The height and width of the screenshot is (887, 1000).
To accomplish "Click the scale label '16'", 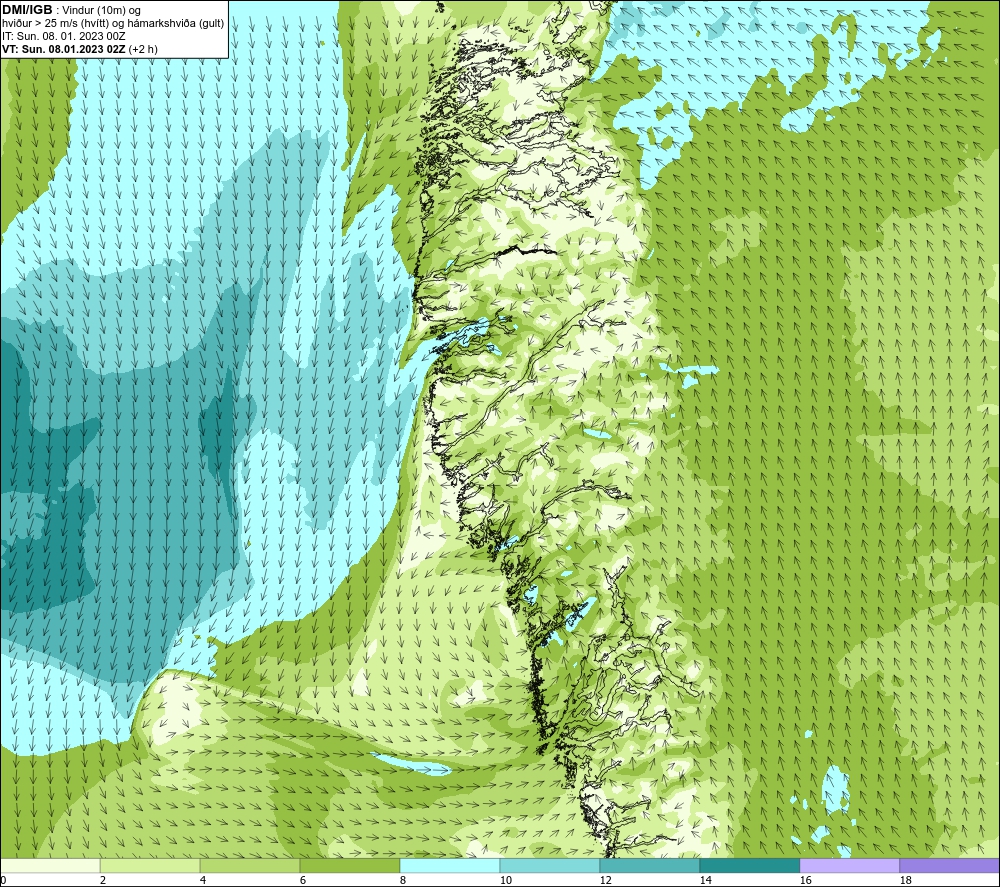I will [805, 880].
